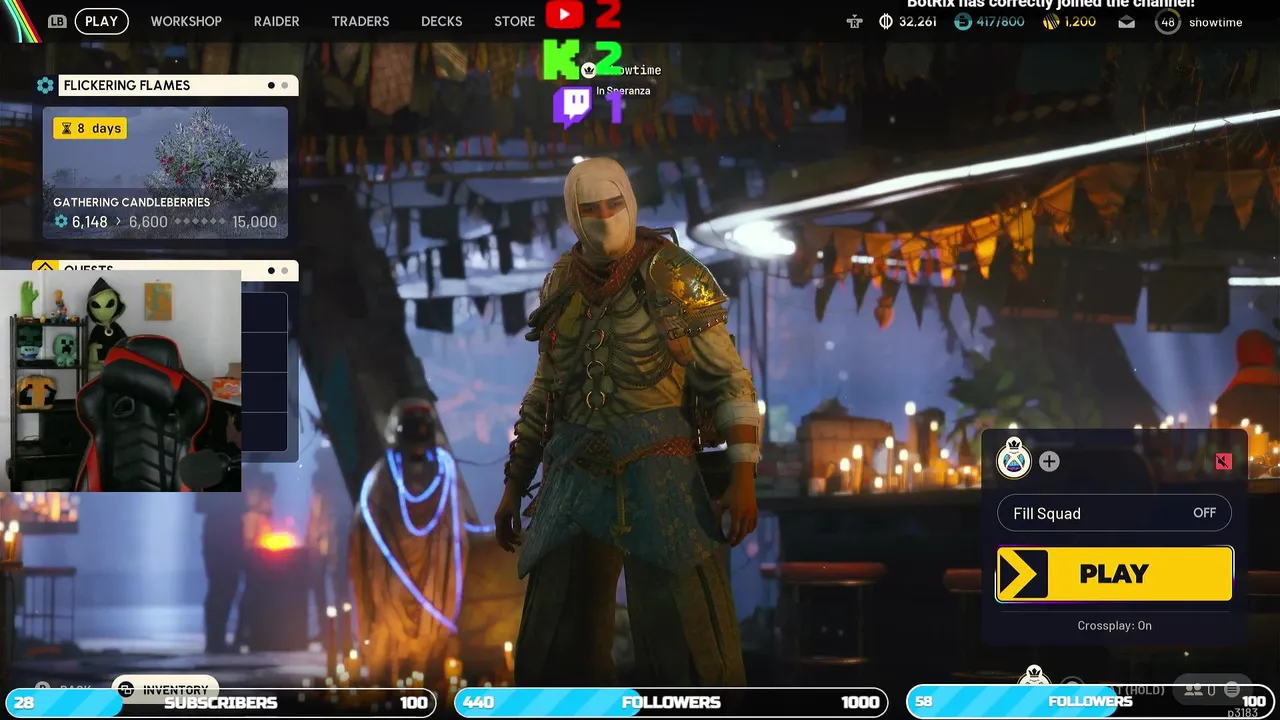Click the streamer webcam overlay
Viewport: 1280px width, 720px height.
tap(121, 381)
